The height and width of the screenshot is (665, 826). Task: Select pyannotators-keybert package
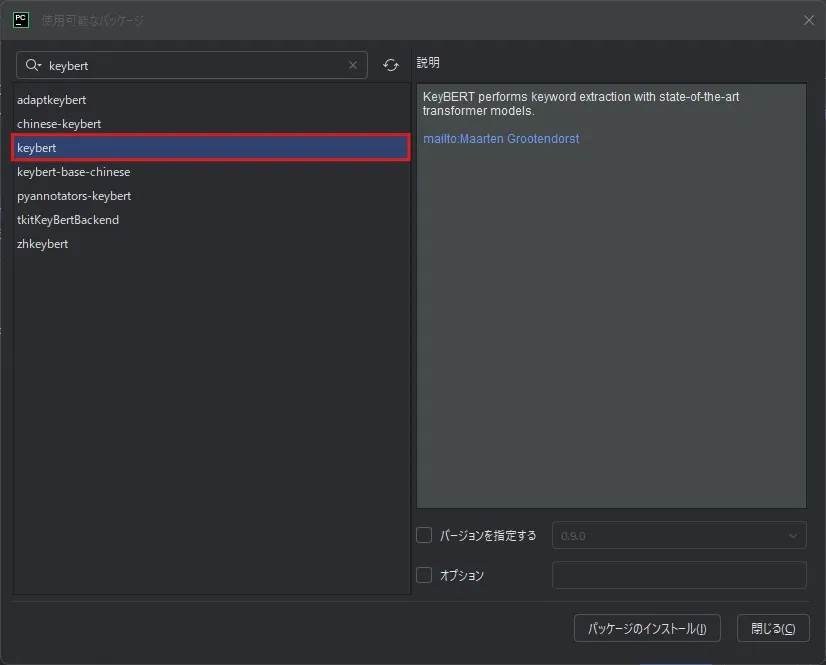coord(212,196)
